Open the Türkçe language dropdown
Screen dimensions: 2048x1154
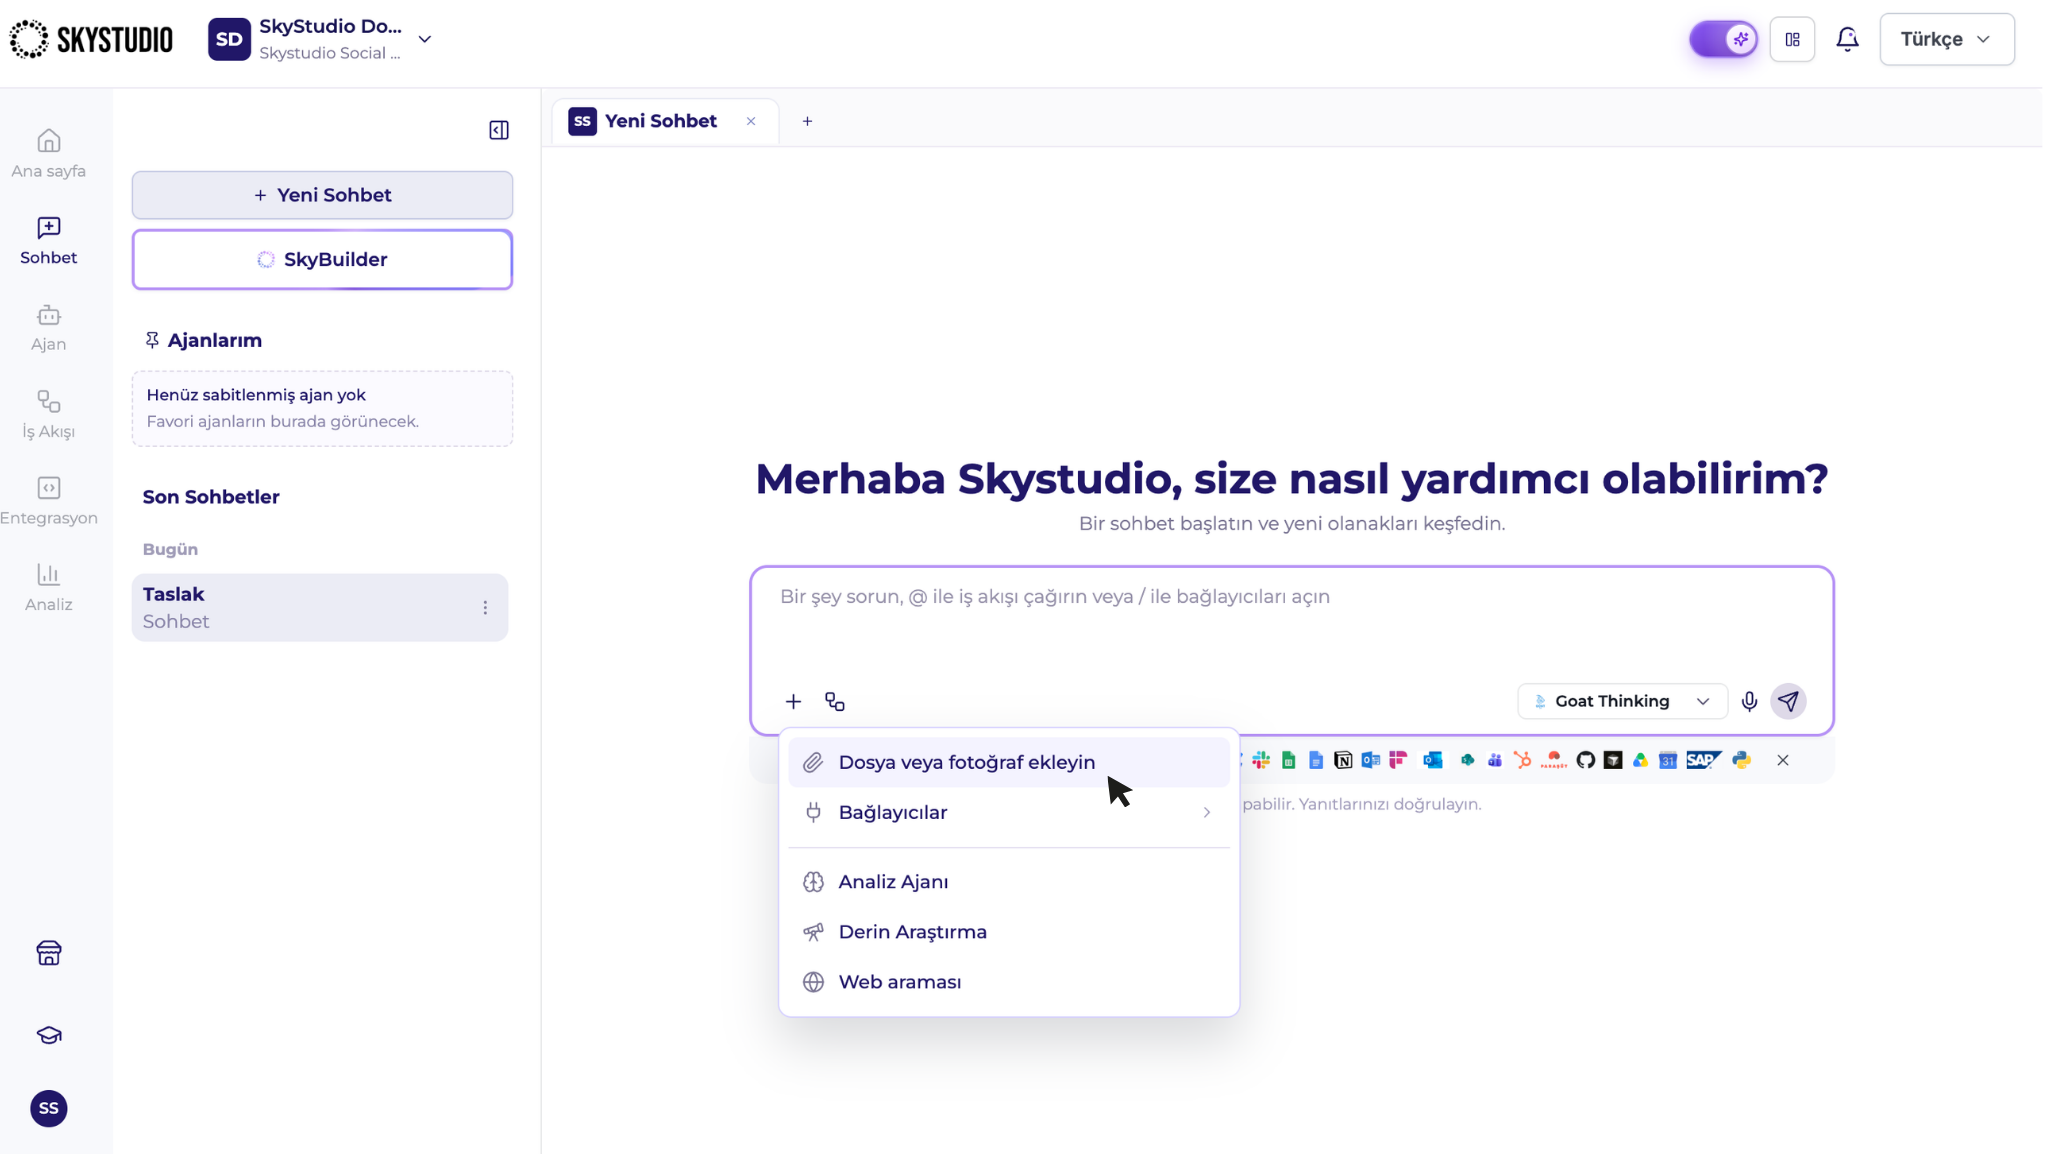(x=1946, y=39)
